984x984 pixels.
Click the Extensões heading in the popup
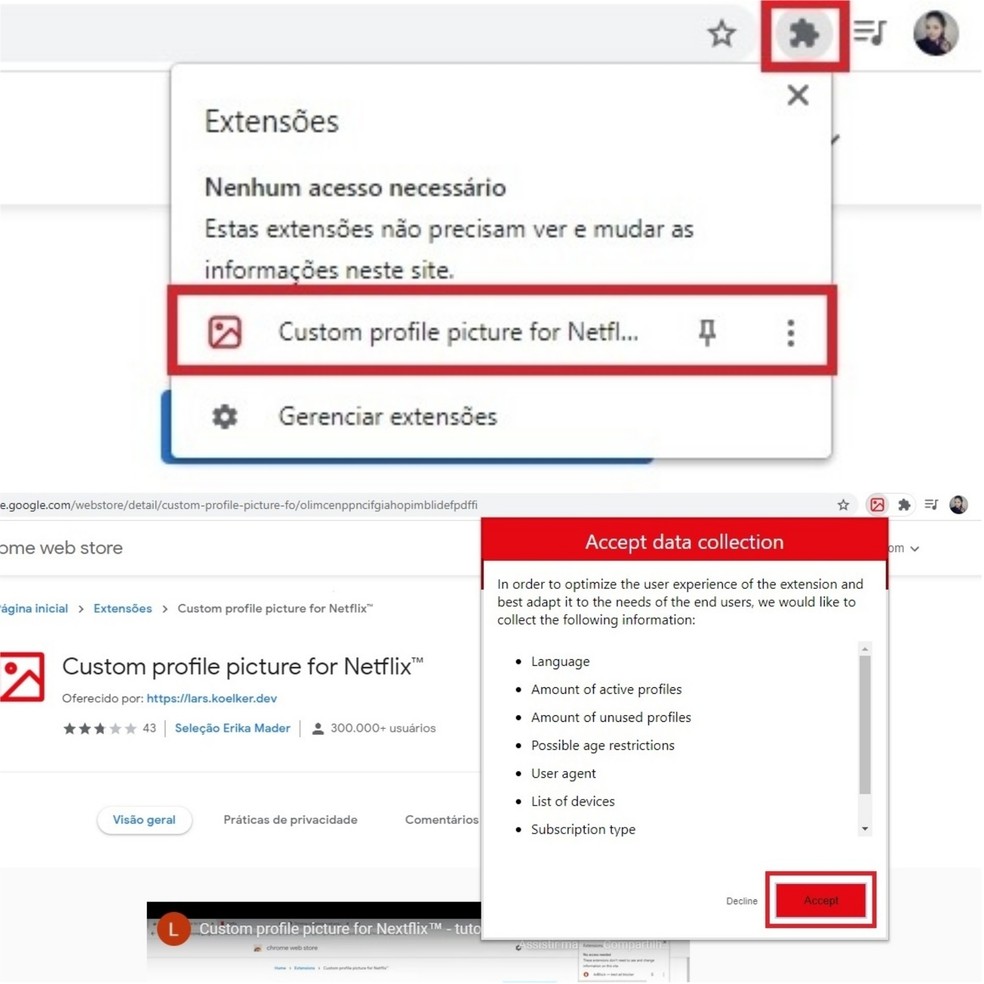[272, 121]
